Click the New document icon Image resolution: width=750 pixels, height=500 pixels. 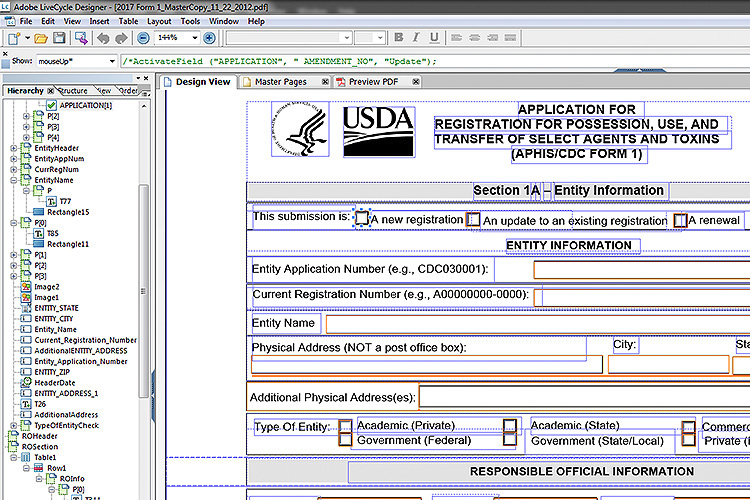coord(15,38)
